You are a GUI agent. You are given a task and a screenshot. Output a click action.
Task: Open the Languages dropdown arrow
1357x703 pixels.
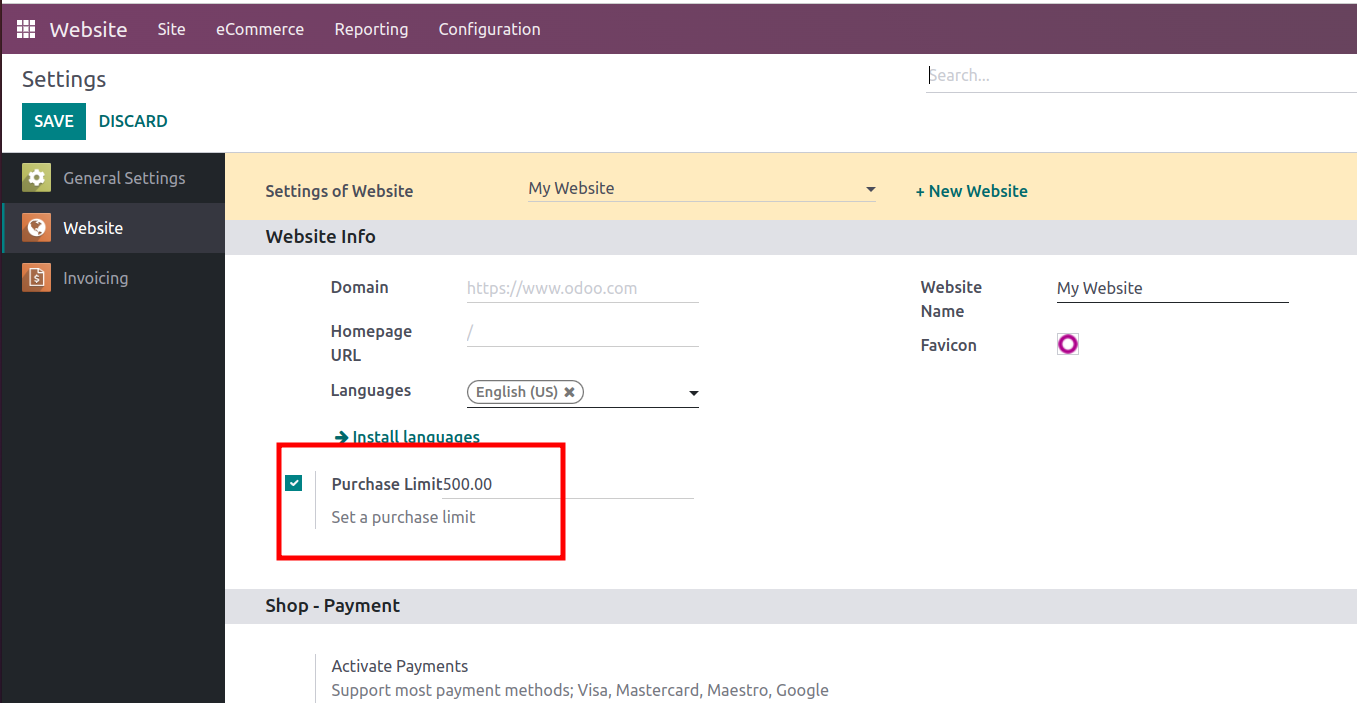[693, 393]
